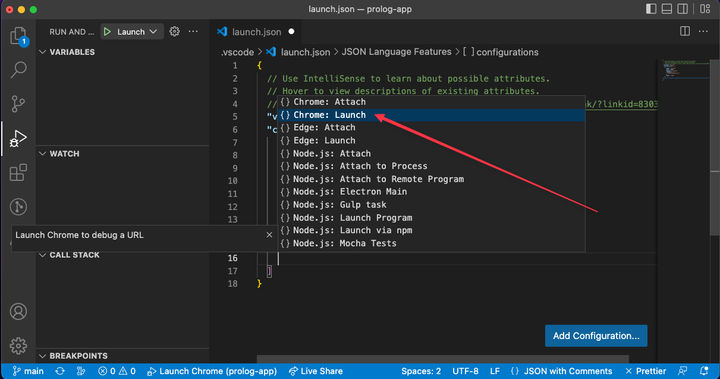
Task: Start debugging with the green play icon
Action: tap(107, 32)
